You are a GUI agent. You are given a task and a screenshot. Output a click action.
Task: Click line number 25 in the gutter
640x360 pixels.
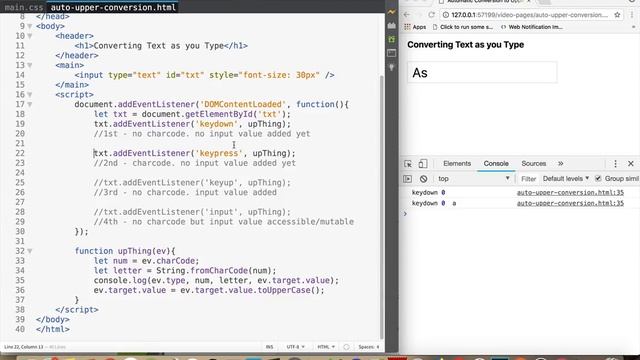(x=20, y=183)
